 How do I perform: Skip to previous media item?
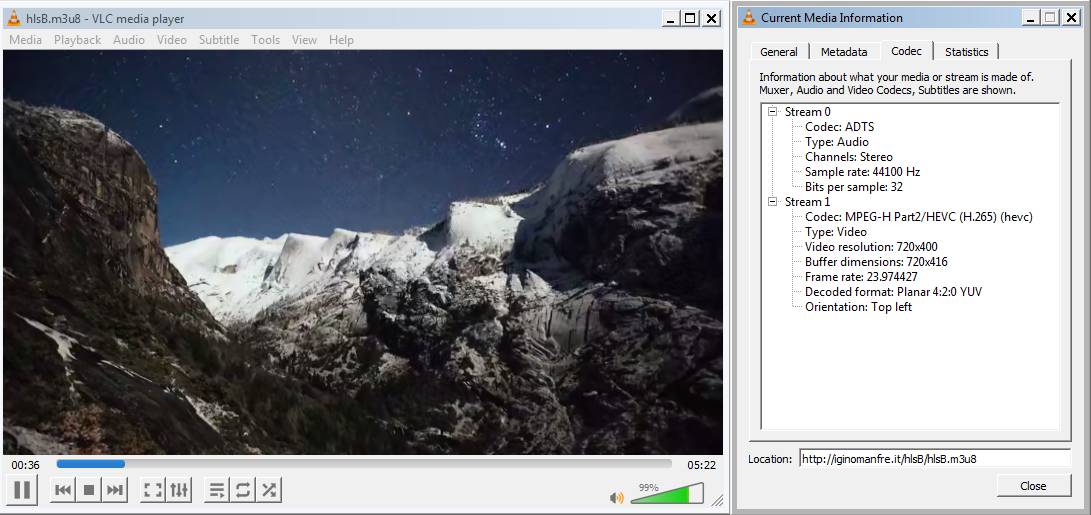click(63, 491)
